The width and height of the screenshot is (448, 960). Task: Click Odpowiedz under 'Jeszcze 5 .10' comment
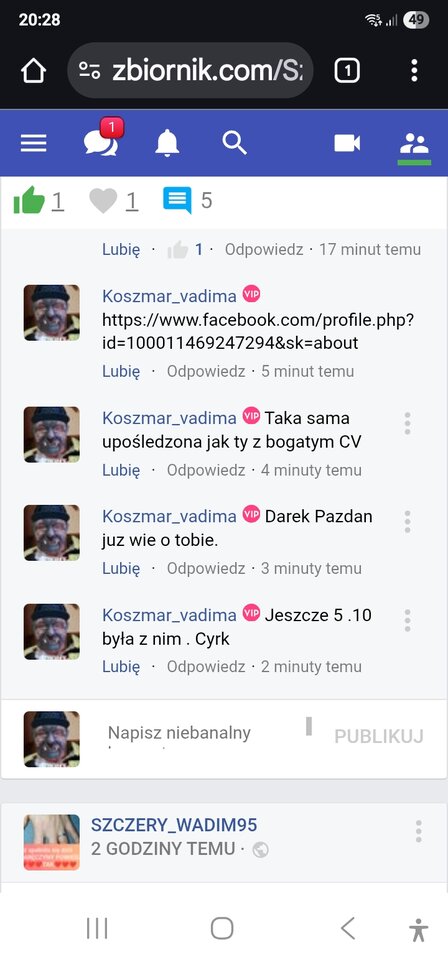tap(206, 666)
